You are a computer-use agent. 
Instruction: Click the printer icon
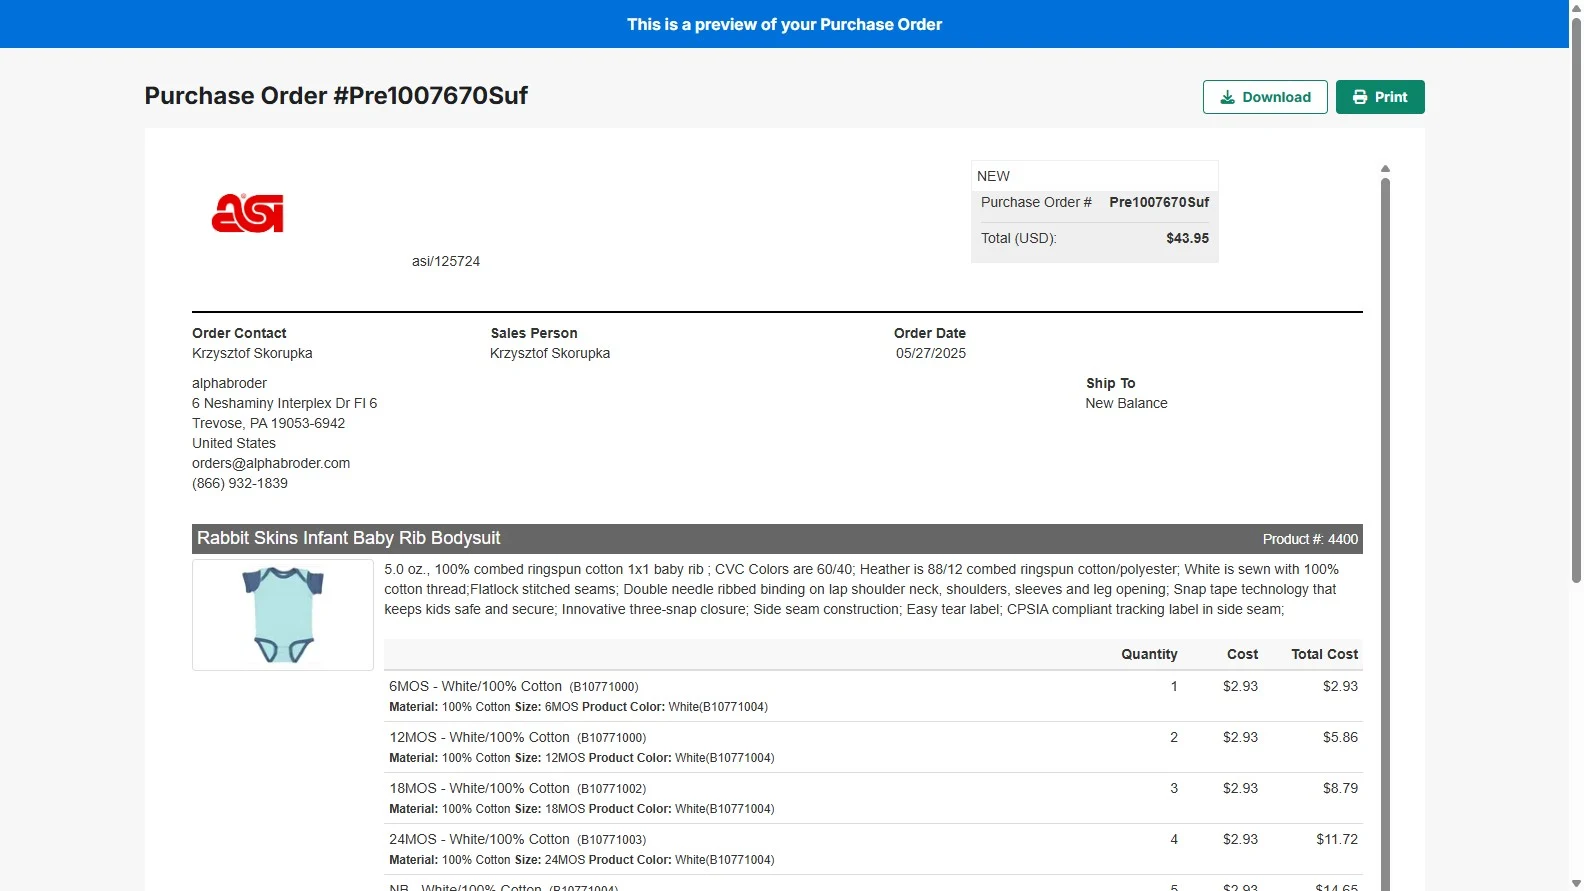pyautogui.click(x=1360, y=97)
